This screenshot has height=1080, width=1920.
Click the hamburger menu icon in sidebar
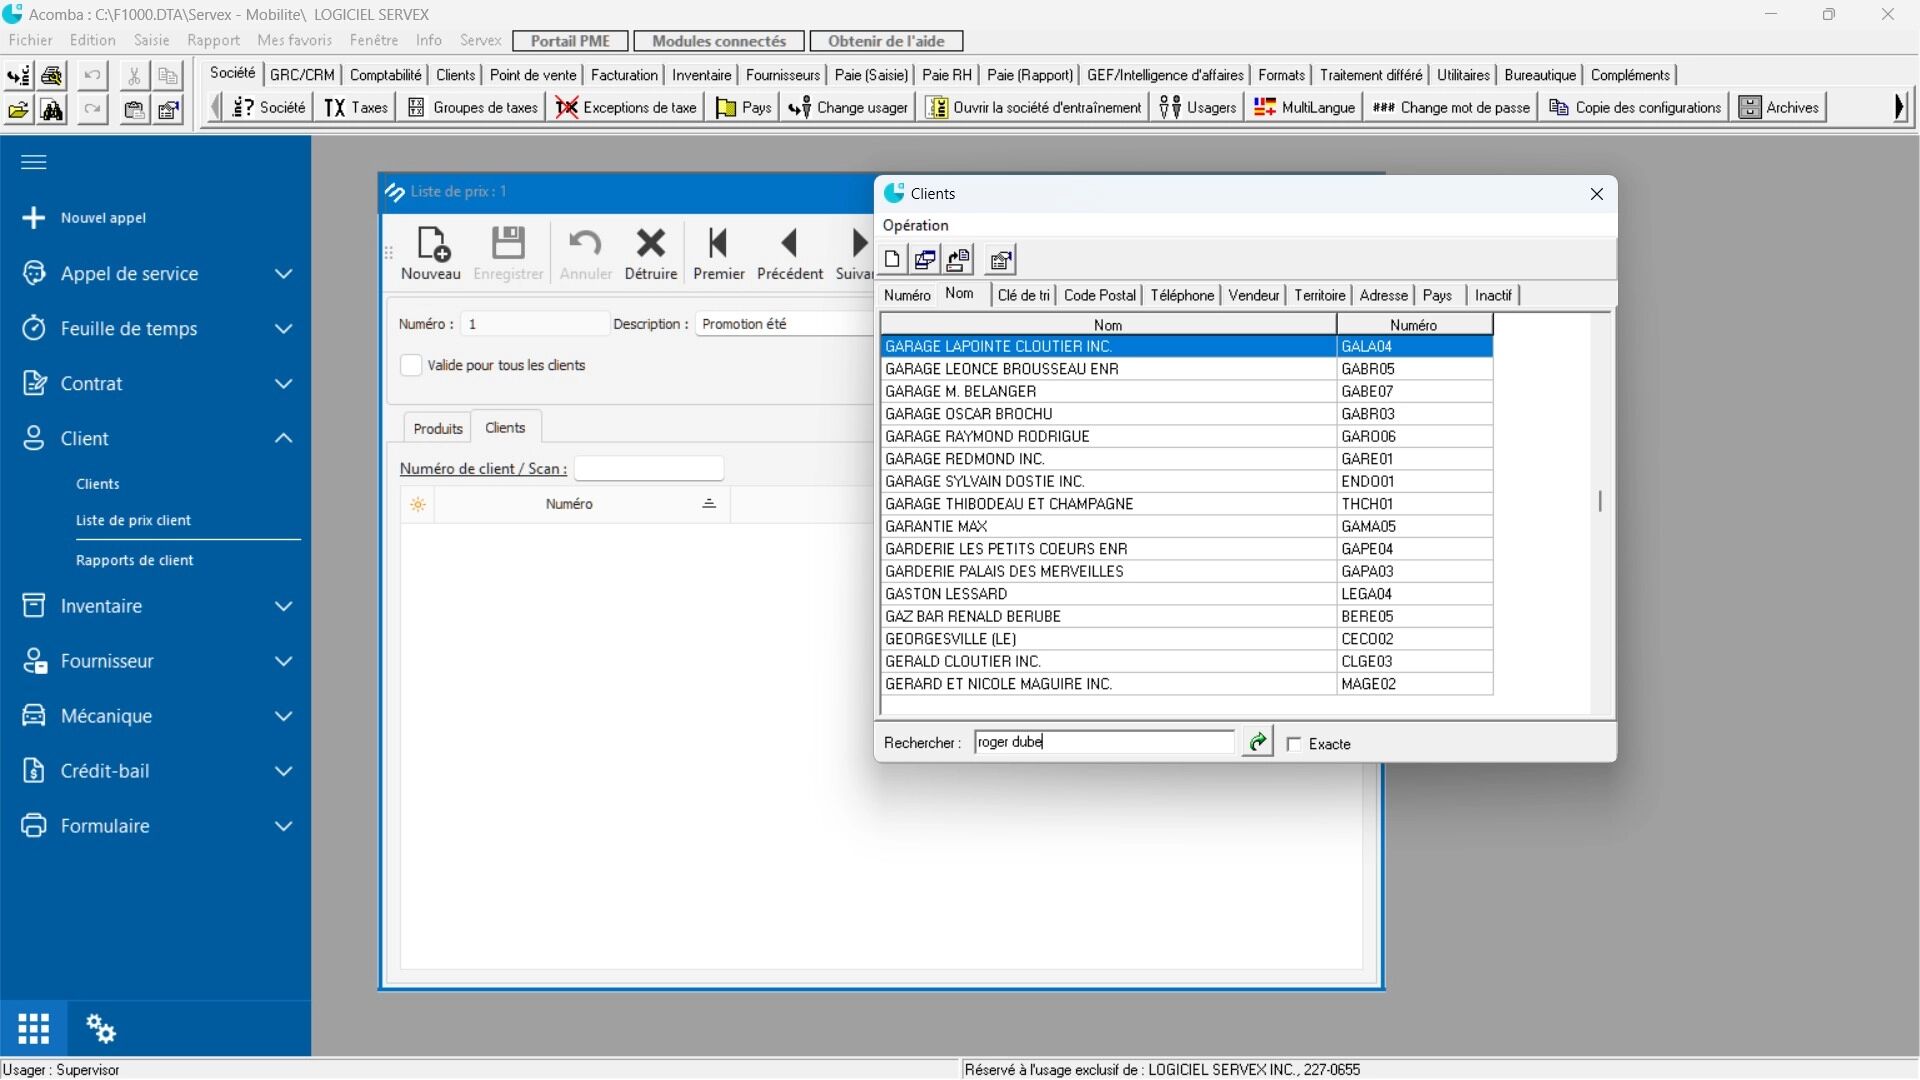pyautogui.click(x=34, y=162)
